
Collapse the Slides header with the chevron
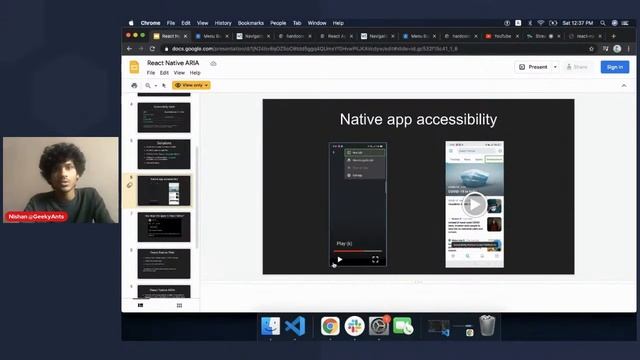pos(624,85)
